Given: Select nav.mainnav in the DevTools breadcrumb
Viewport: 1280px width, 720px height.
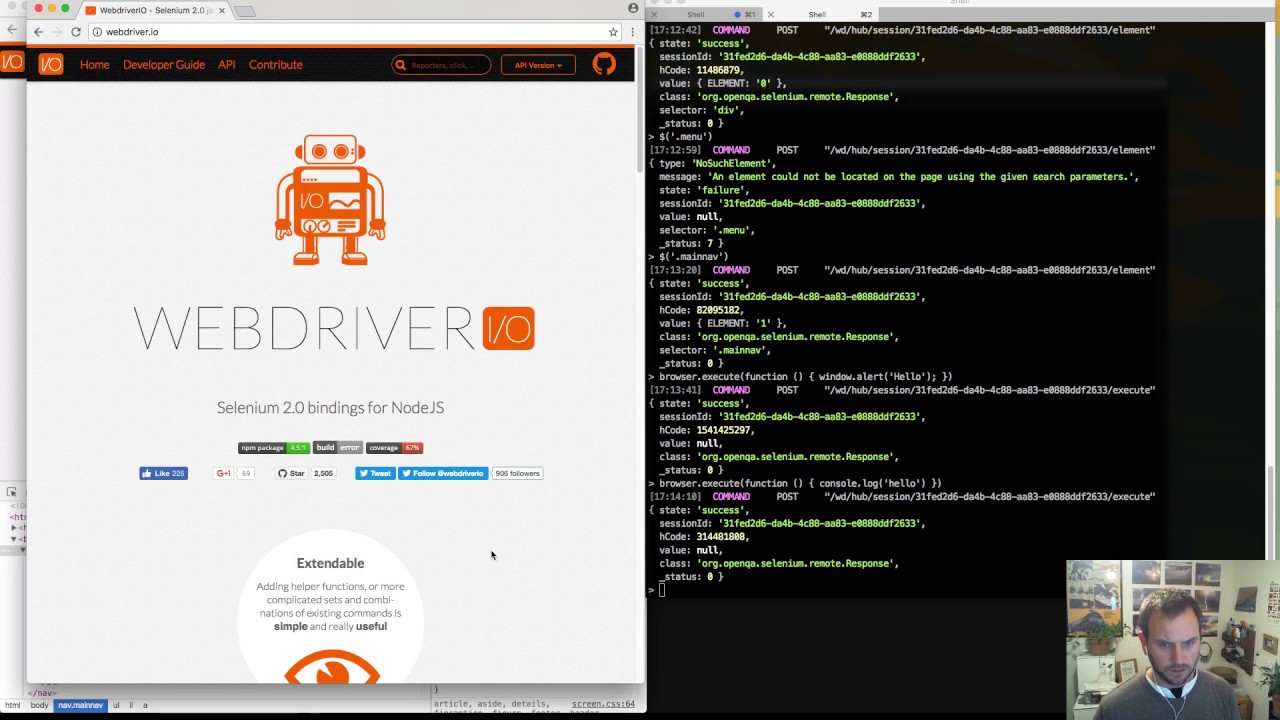Looking at the screenshot, I should click(80, 705).
